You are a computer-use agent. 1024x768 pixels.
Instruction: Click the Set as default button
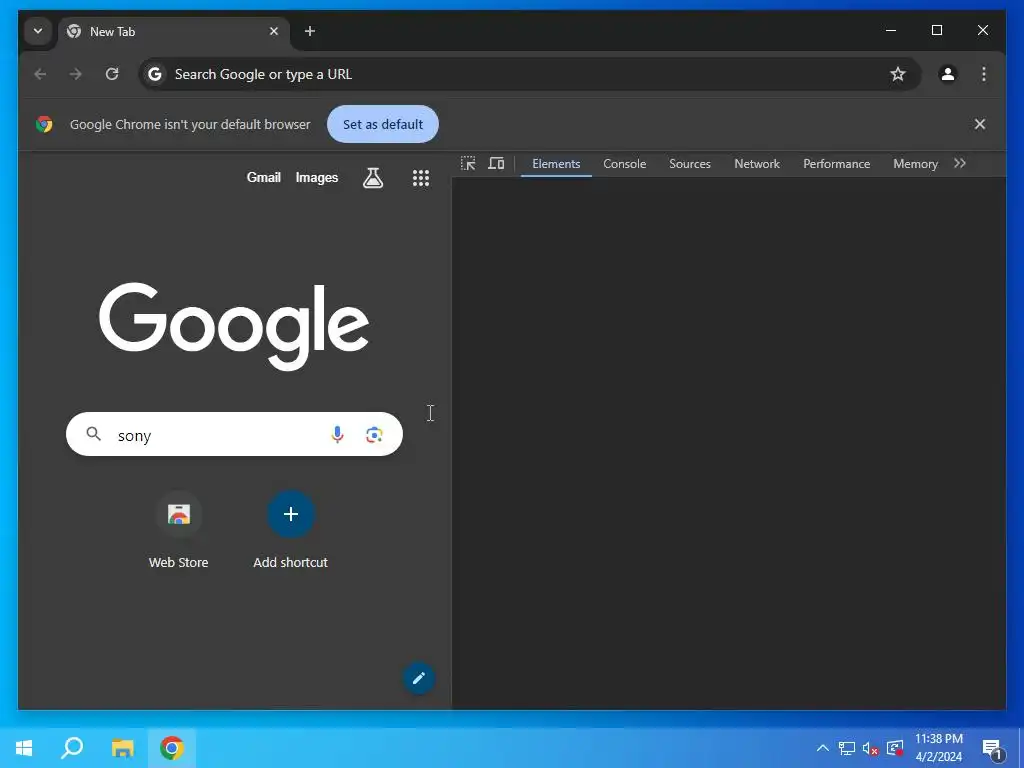click(383, 124)
